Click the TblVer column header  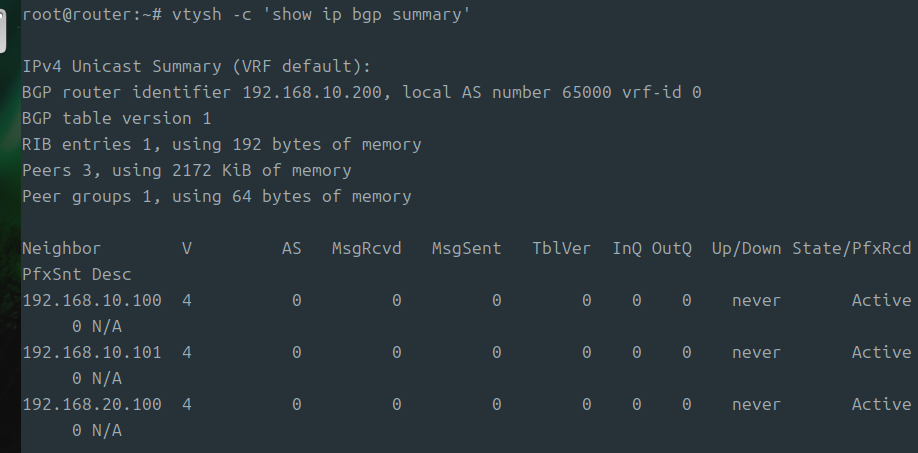[x=561, y=249]
